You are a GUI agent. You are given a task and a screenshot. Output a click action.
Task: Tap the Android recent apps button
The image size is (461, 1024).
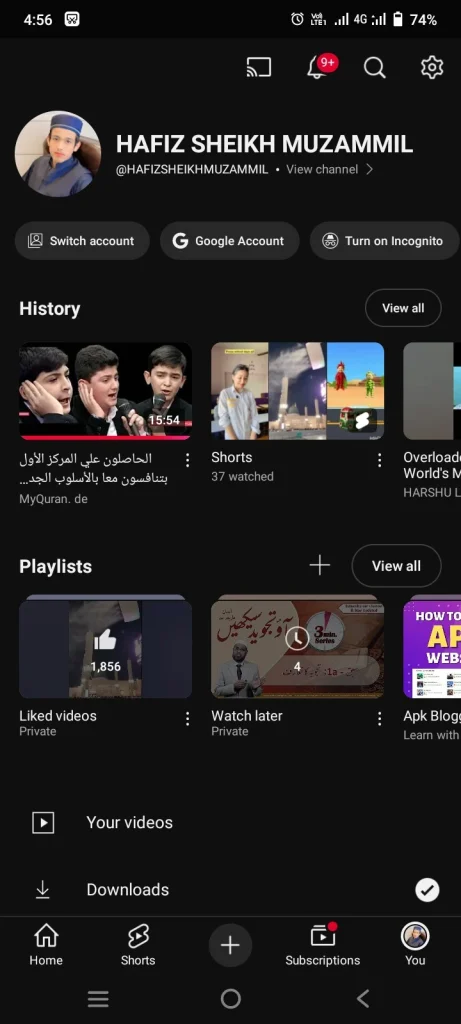[98, 999]
